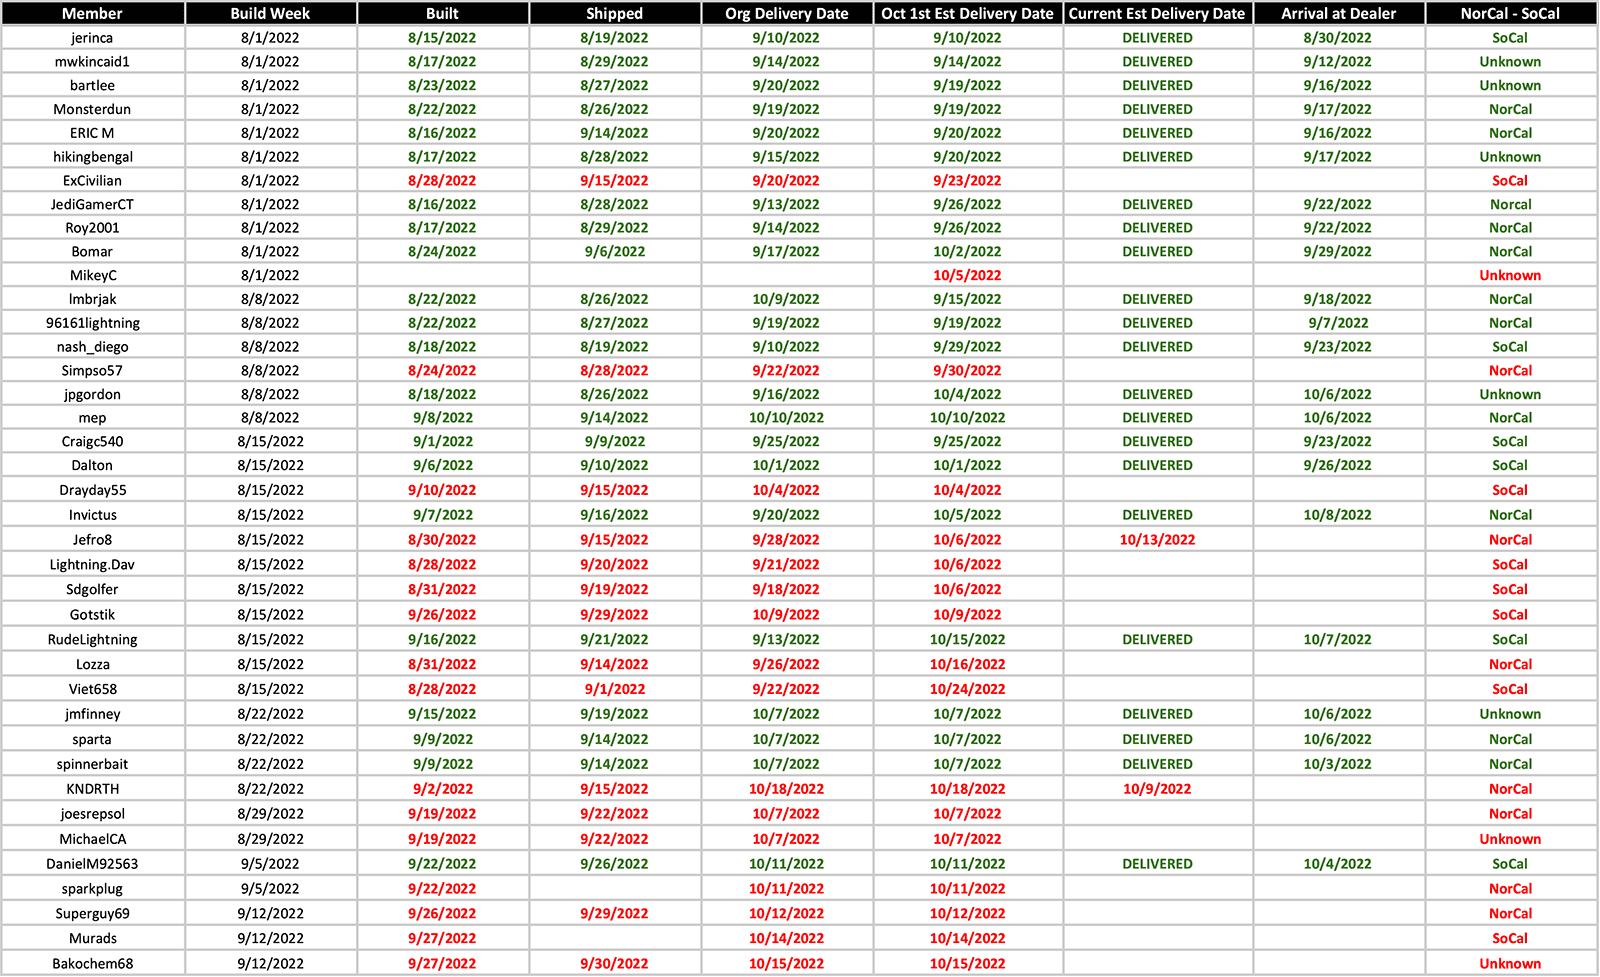Image resolution: width=1600 pixels, height=977 pixels.
Task: Select member cell Bakochem68
Action: (x=93, y=964)
